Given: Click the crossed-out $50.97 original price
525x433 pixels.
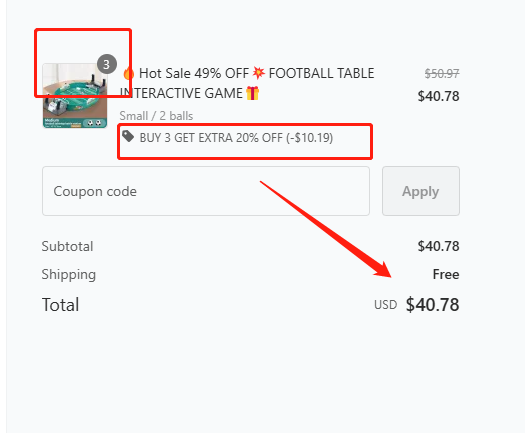Looking at the screenshot, I should 442,74.
